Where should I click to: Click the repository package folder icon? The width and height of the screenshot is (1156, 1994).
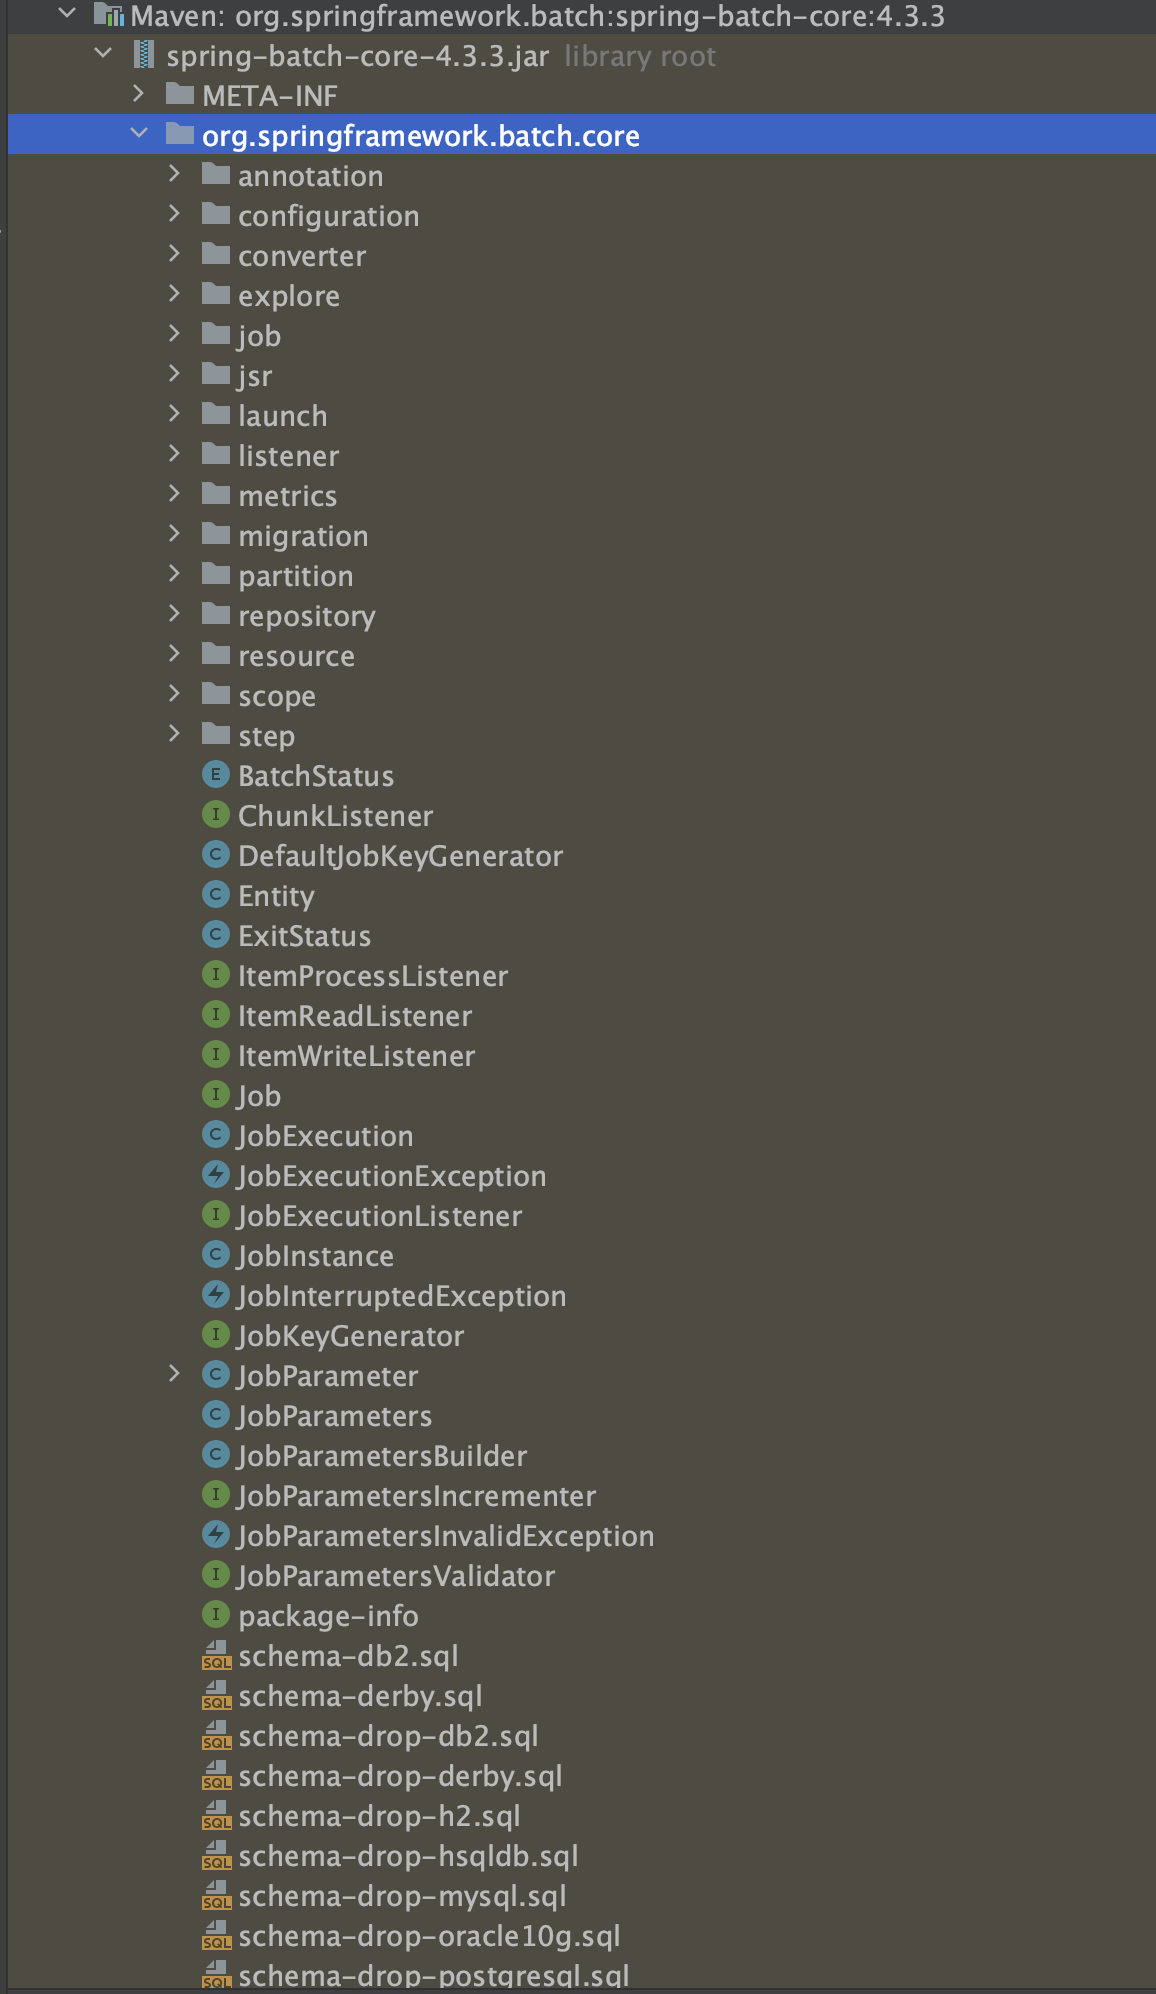point(216,615)
